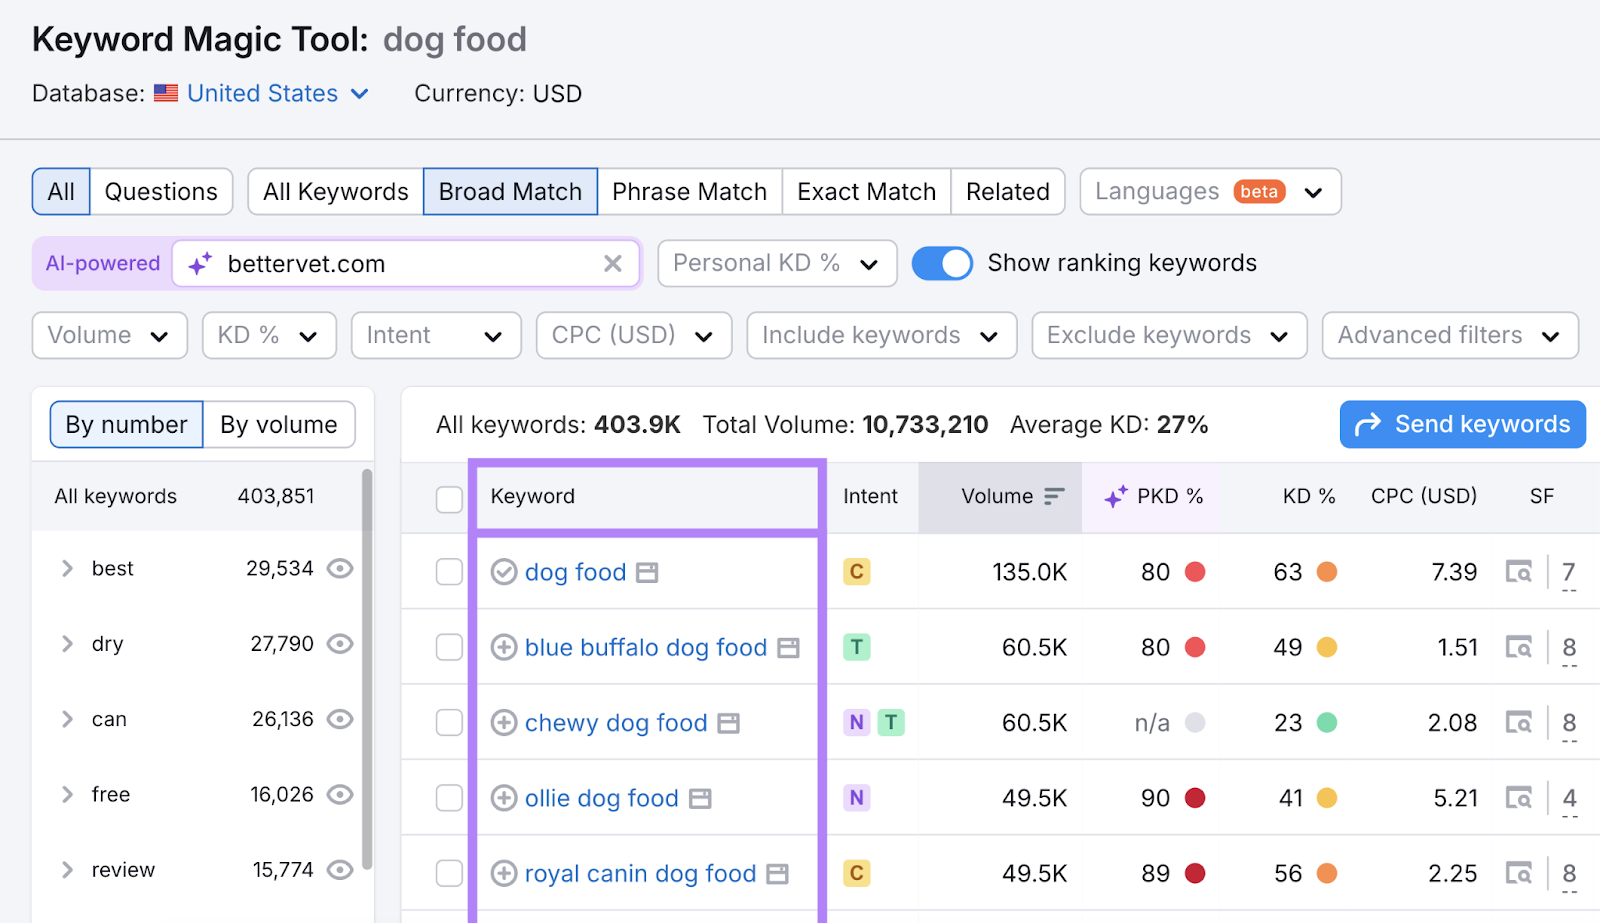Check the royal canin dog food checkbox

(449, 873)
